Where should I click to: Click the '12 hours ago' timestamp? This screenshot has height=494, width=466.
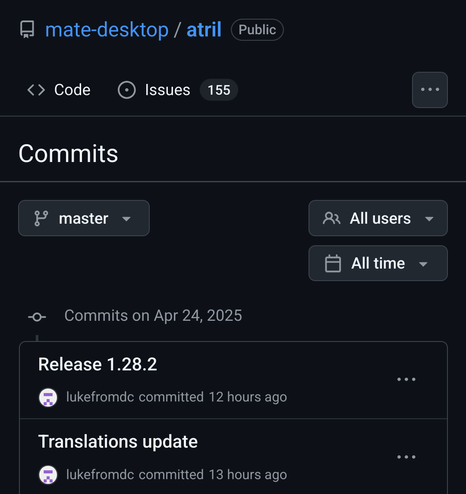(248, 397)
